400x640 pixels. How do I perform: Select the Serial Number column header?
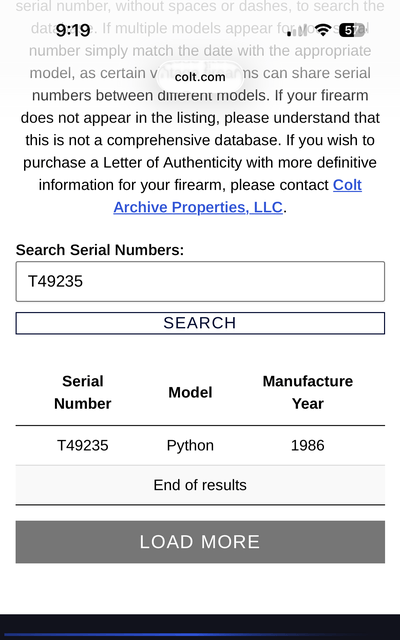82,392
